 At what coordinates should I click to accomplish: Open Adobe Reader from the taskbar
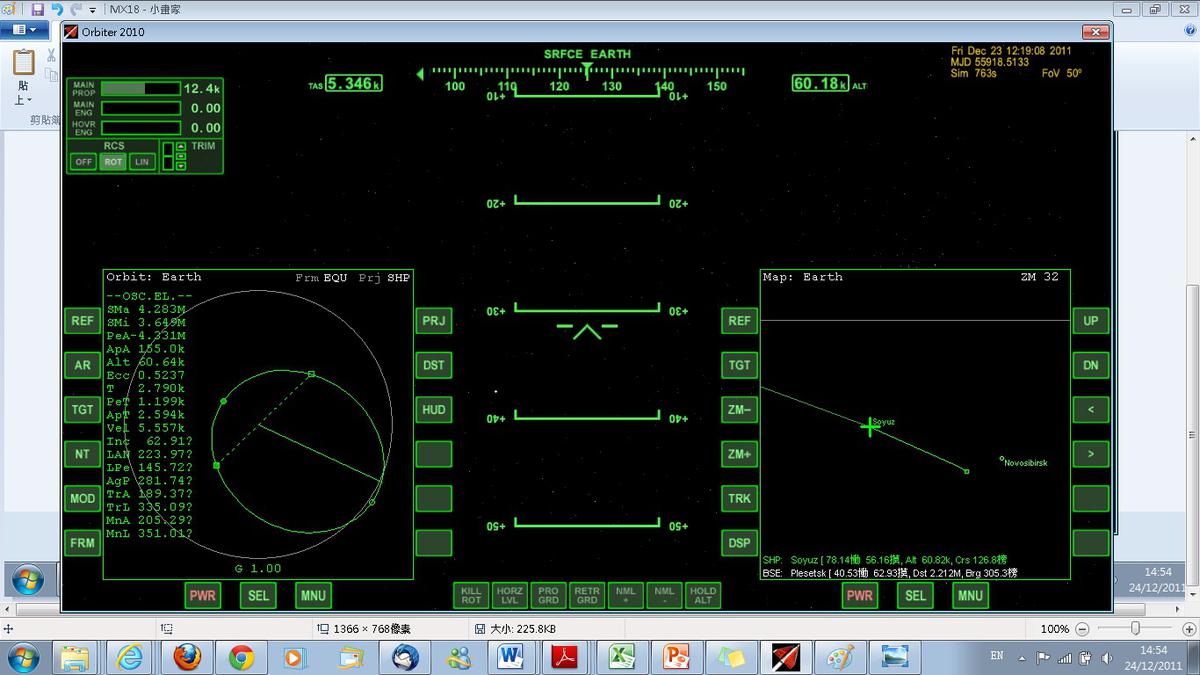coord(566,657)
